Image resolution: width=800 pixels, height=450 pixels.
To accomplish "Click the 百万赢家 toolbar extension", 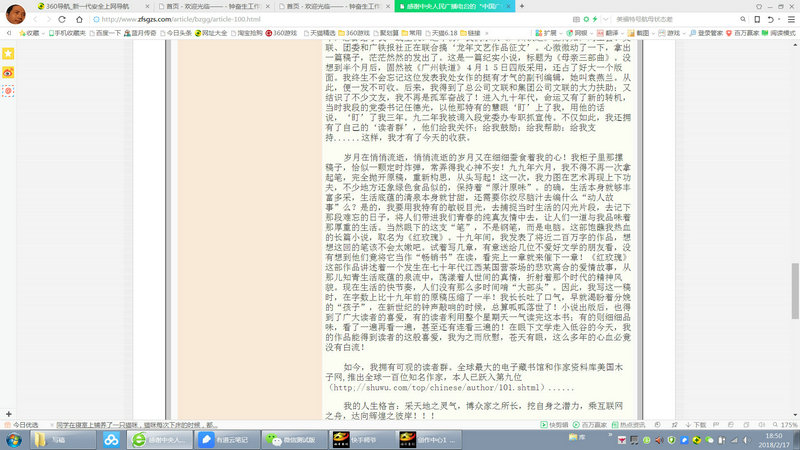I will coord(742,33).
